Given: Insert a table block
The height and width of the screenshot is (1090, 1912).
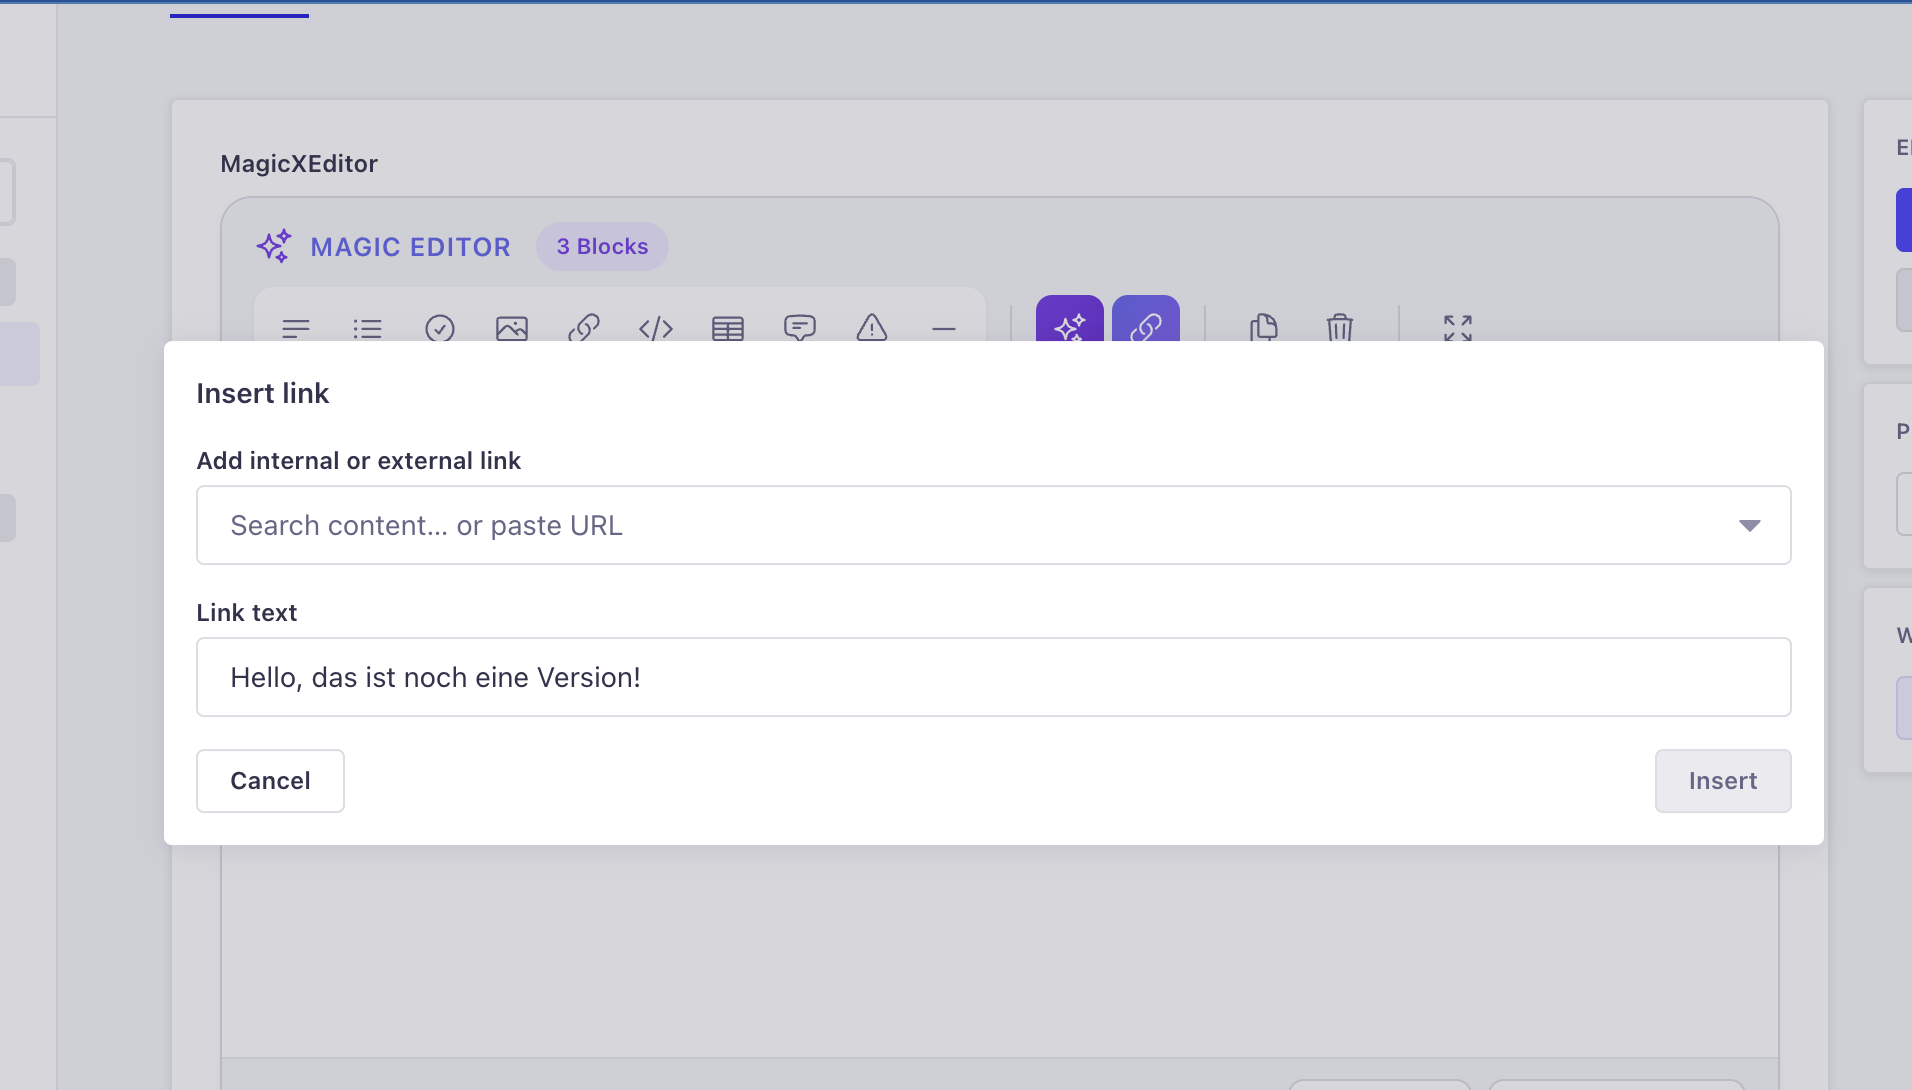Looking at the screenshot, I should tap(728, 327).
